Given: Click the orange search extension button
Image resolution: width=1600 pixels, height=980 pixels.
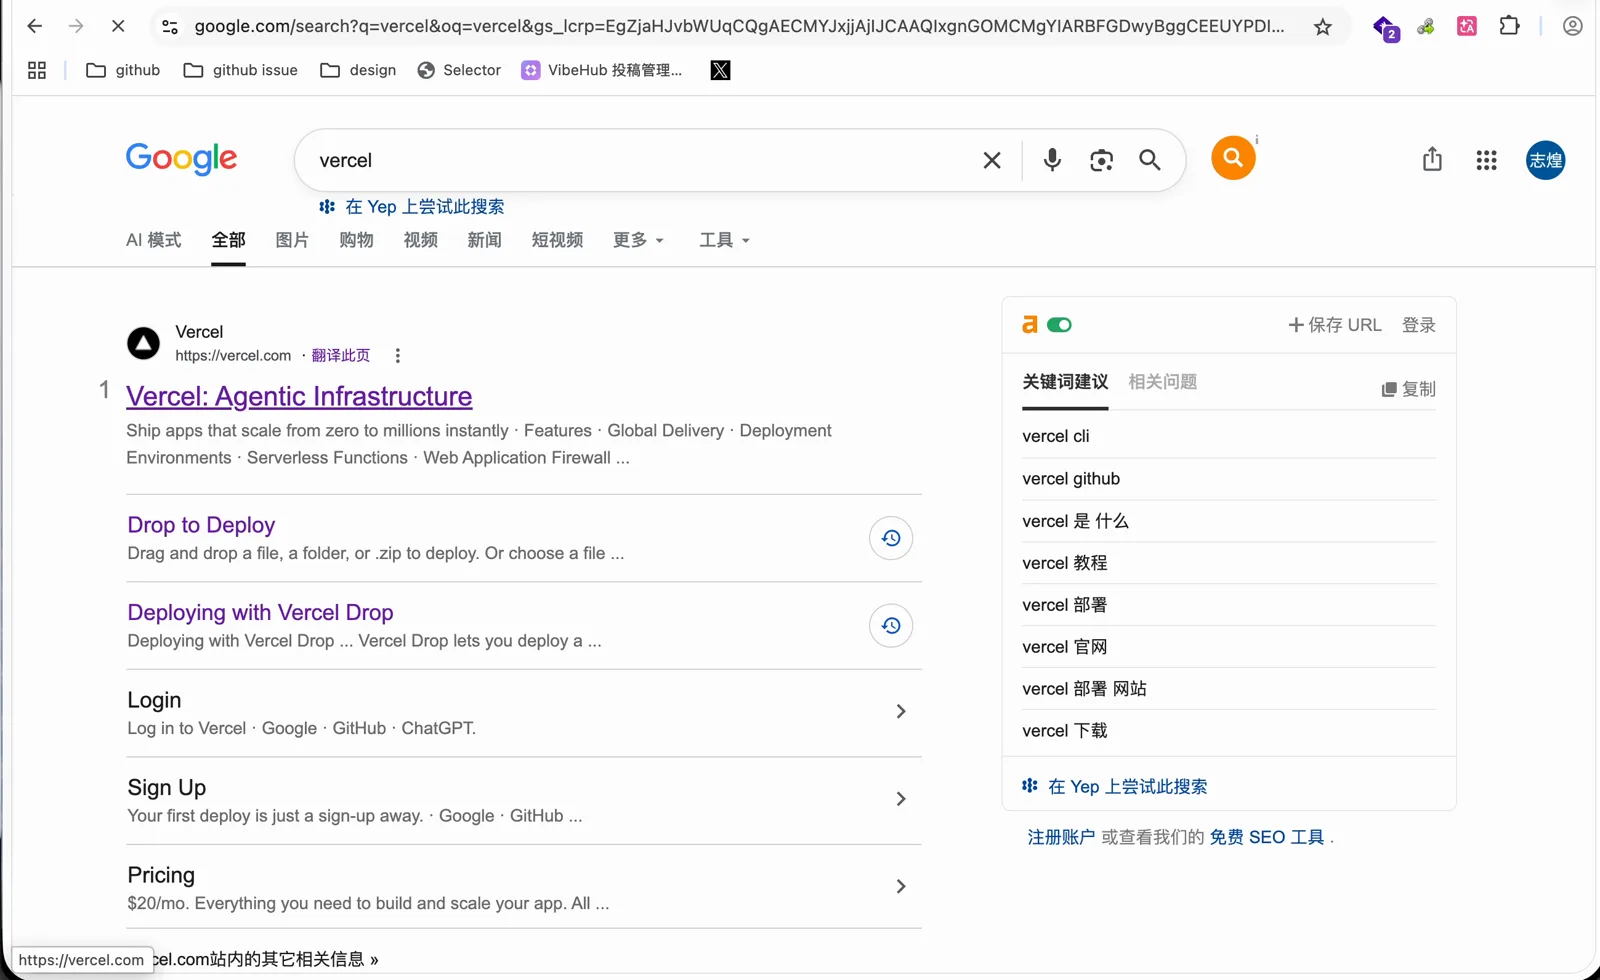Looking at the screenshot, I should [x=1233, y=158].
